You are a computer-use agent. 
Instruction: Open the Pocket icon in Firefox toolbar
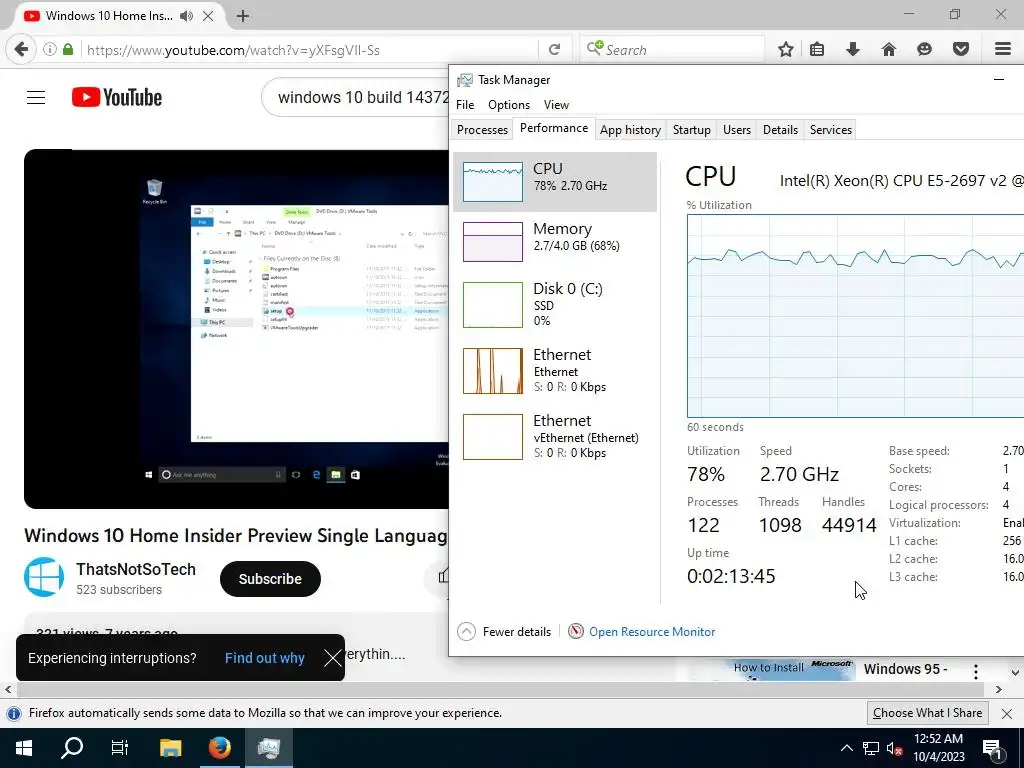coord(960,50)
